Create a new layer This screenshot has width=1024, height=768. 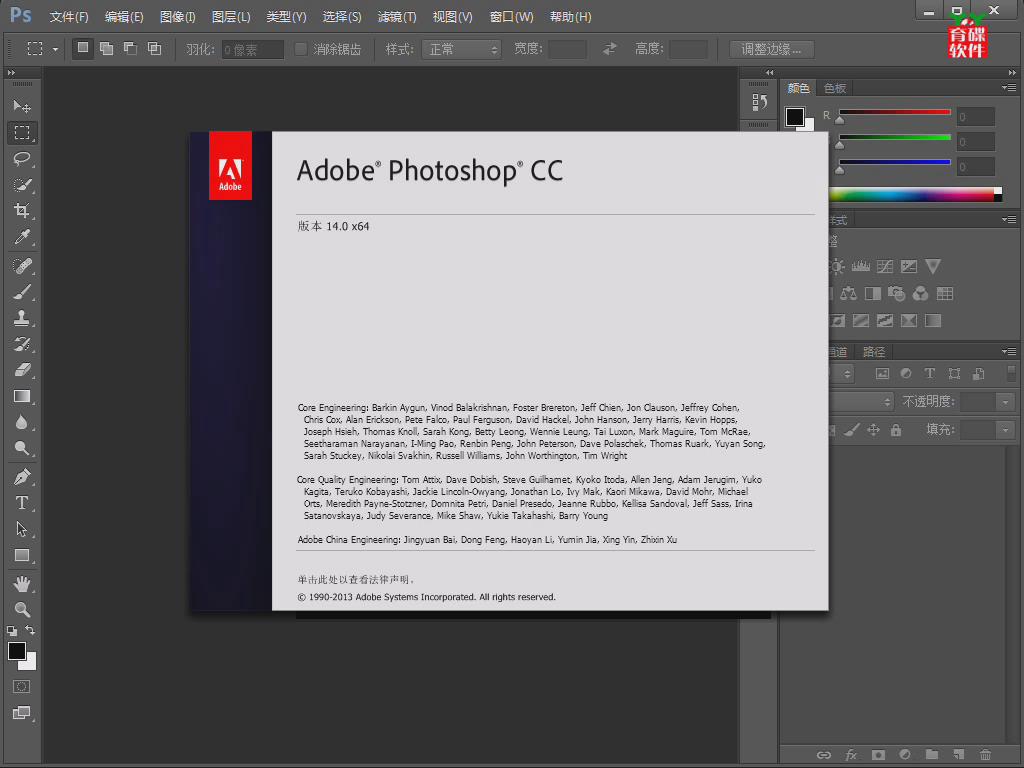[958, 754]
